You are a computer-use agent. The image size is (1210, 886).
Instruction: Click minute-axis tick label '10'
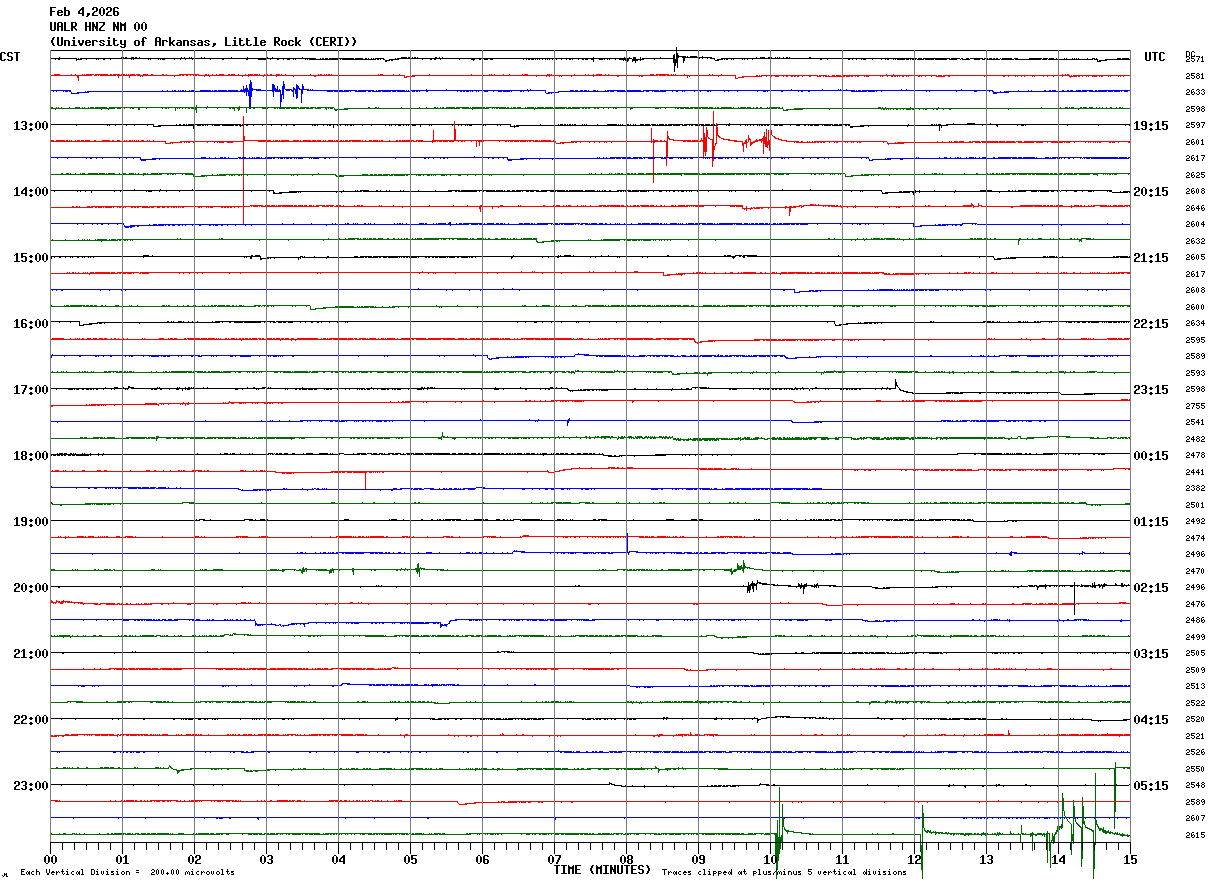point(770,859)
